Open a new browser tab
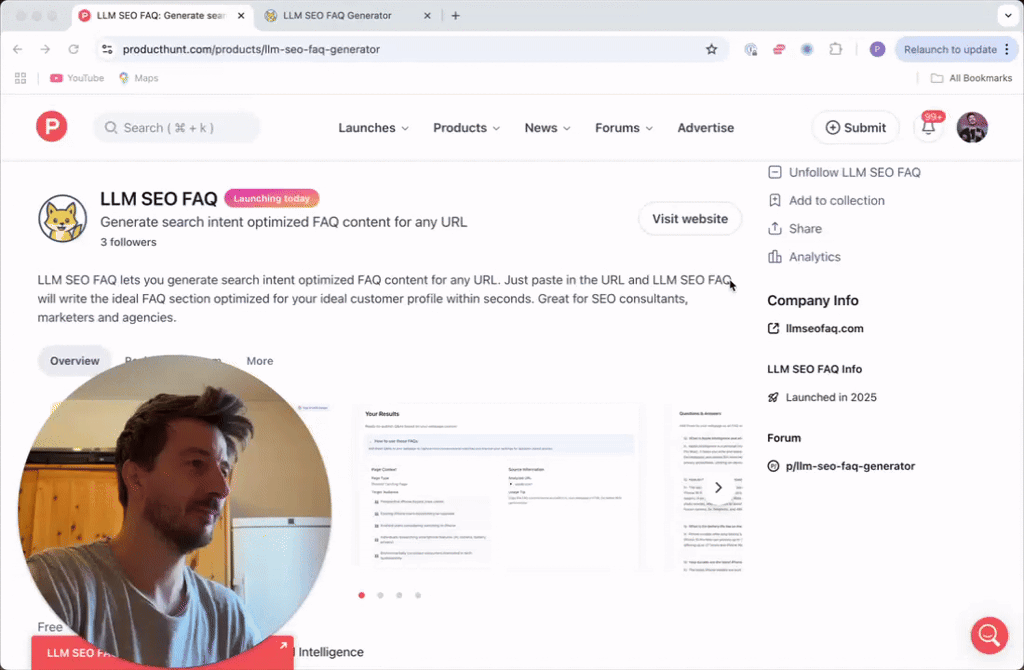1024x670 pixels. point(455,16)
